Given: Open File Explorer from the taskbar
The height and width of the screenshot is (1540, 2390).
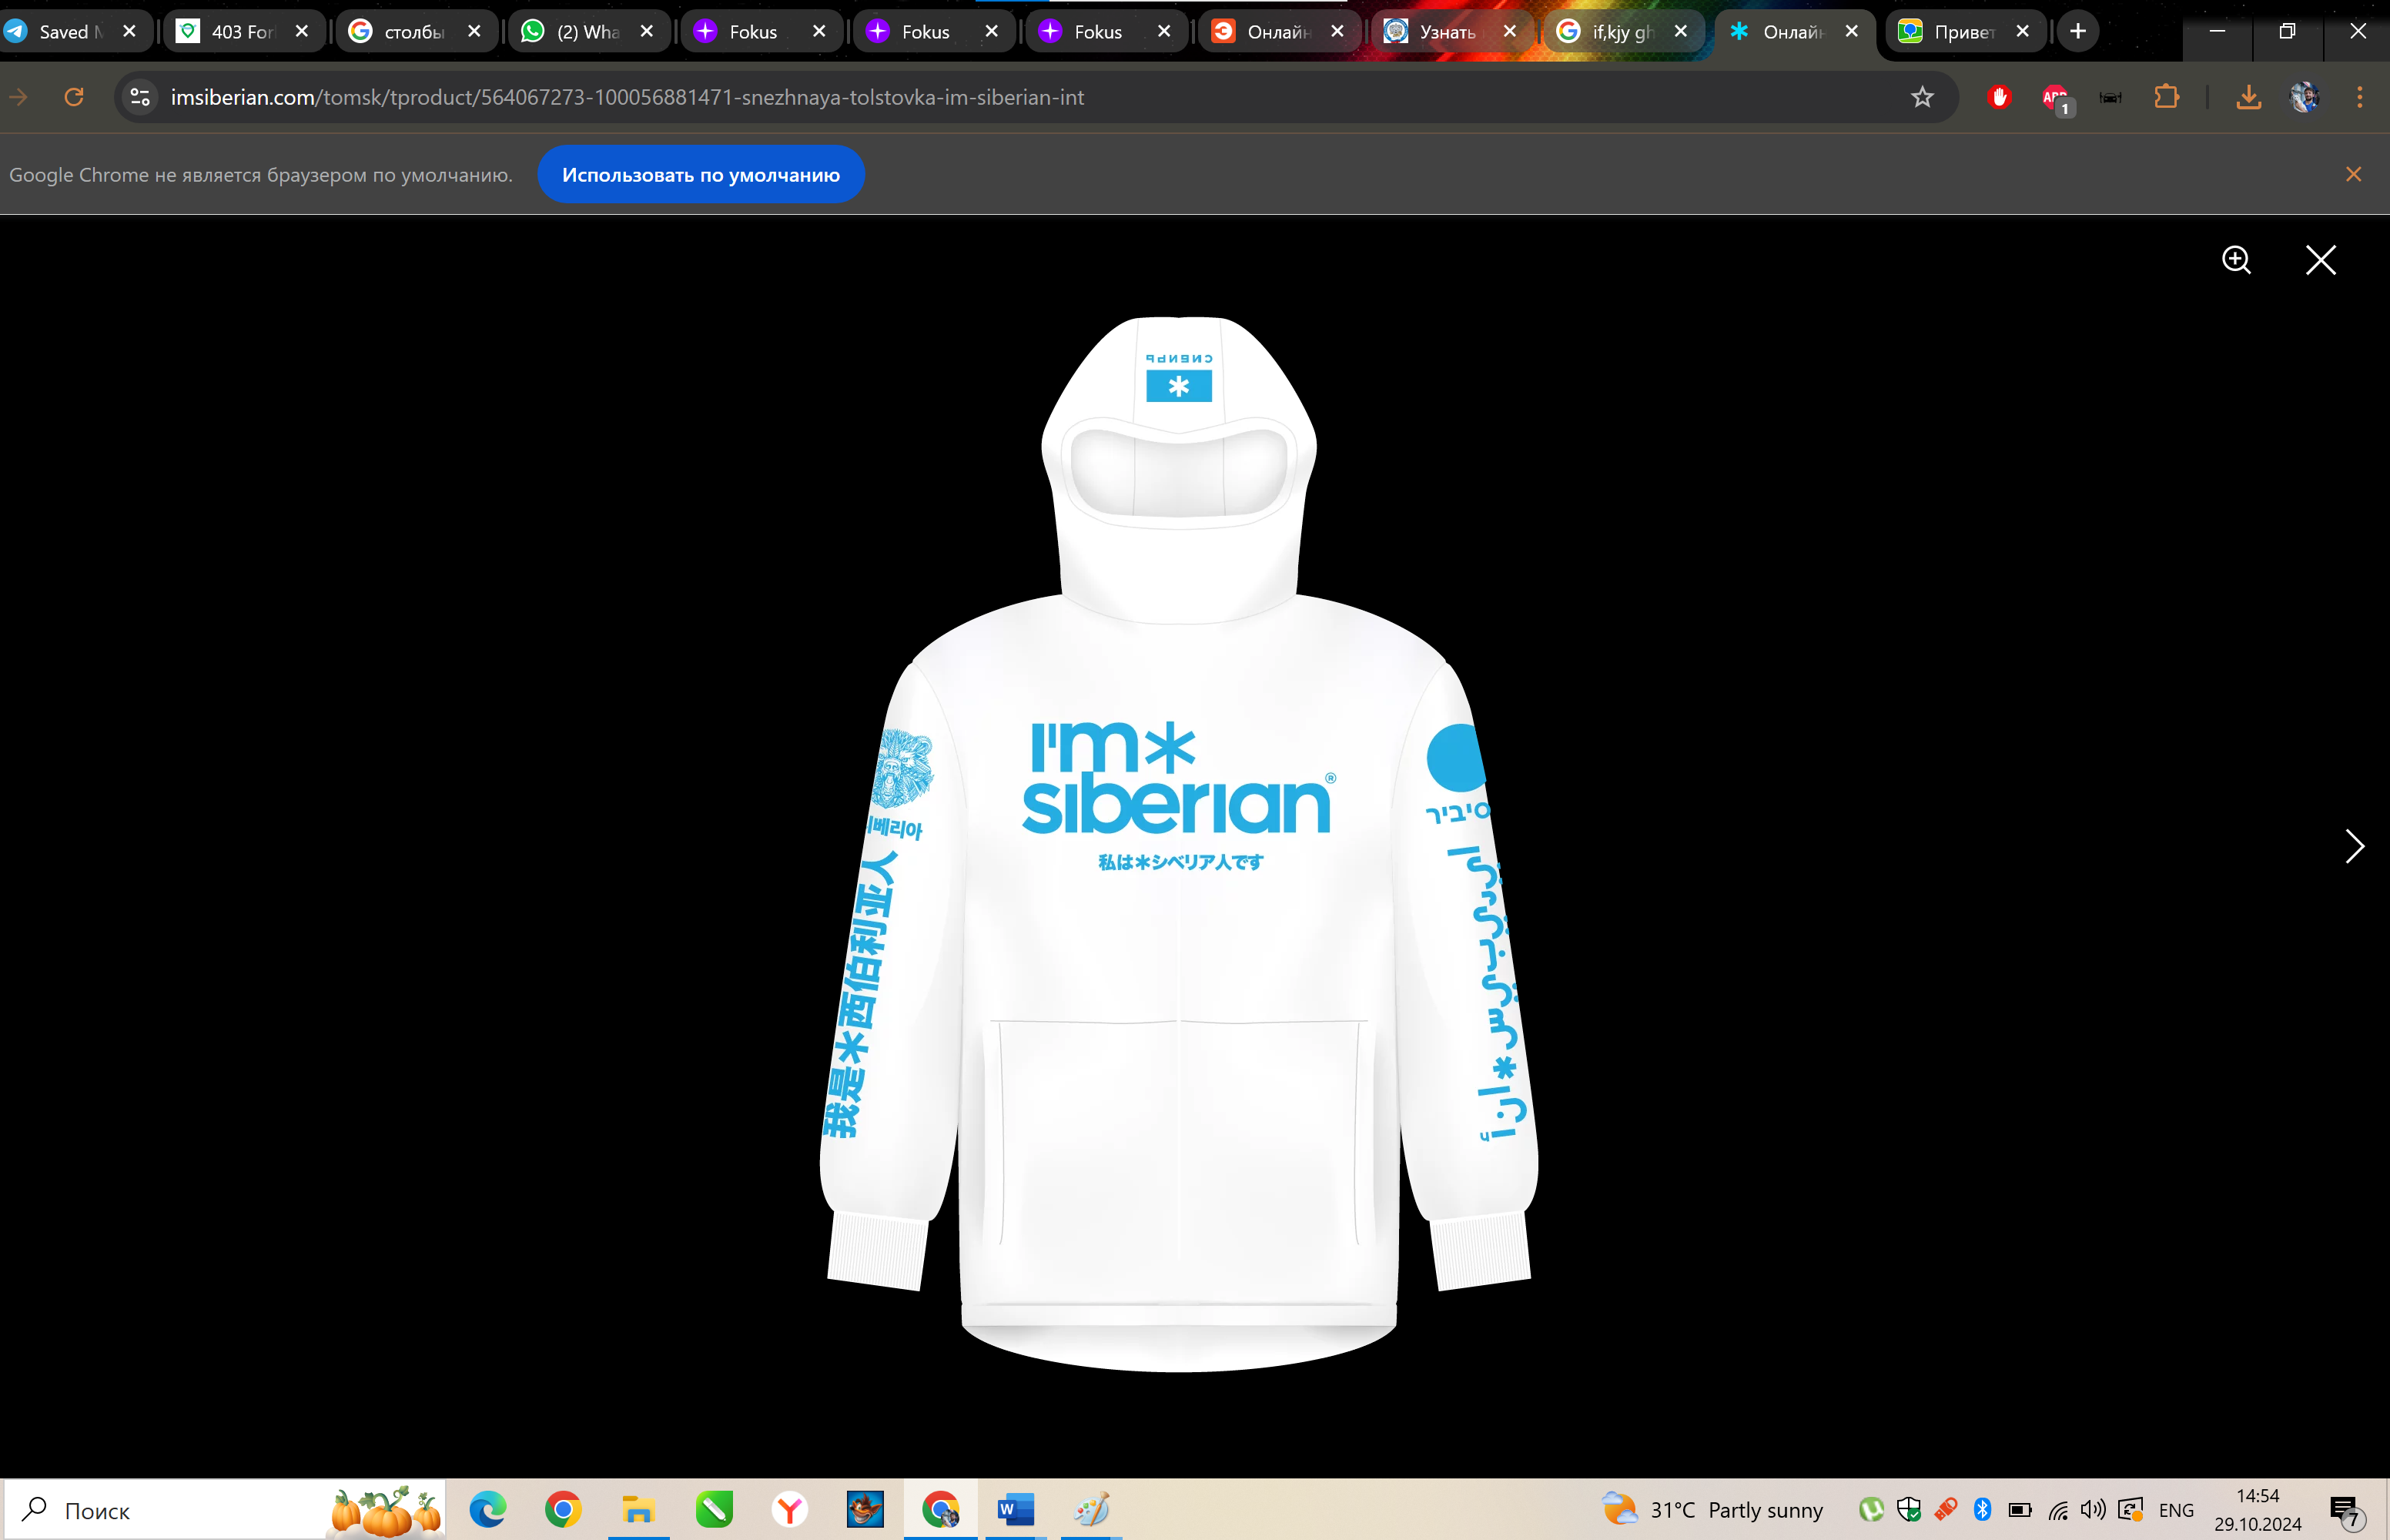Looking at the screenshot, I should click(638, 1509).
